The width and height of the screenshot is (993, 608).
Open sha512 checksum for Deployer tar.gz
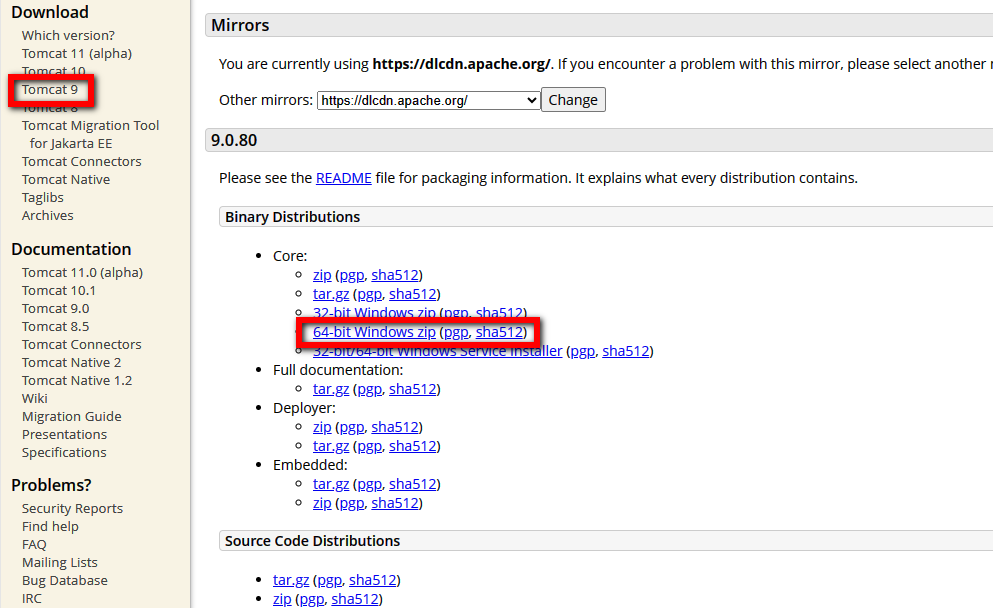(x=413, y=446)
